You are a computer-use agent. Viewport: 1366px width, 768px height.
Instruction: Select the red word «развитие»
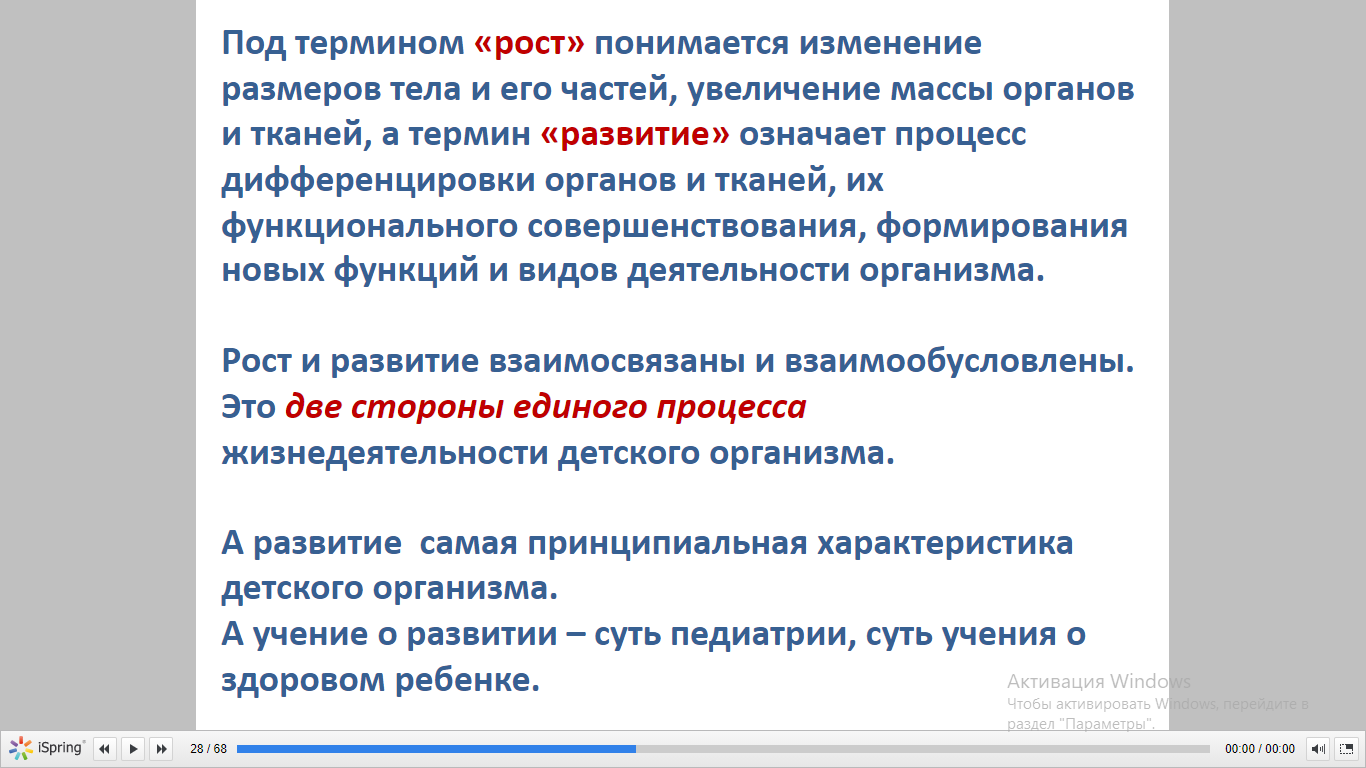(636, 135)
